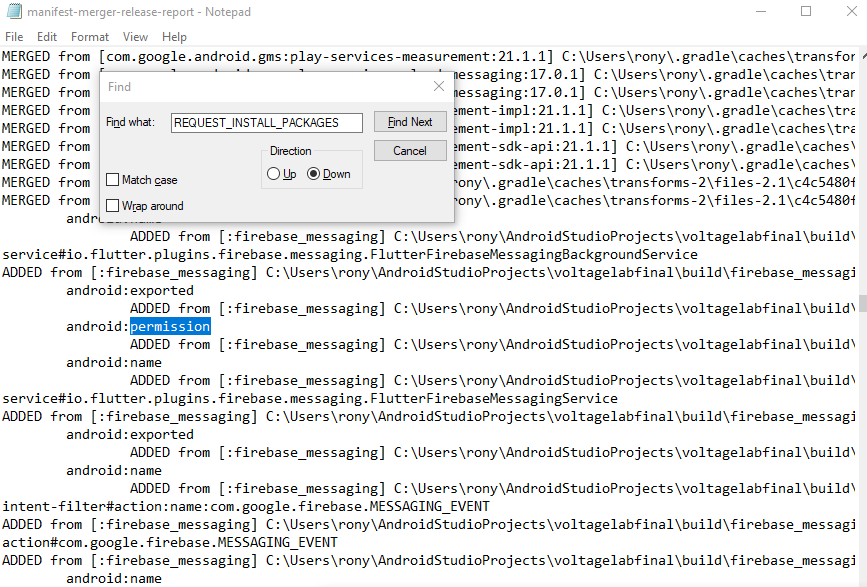Click the Notepad icon in the title bar
Screen dimensions: 867x587
tap(13, 11)
